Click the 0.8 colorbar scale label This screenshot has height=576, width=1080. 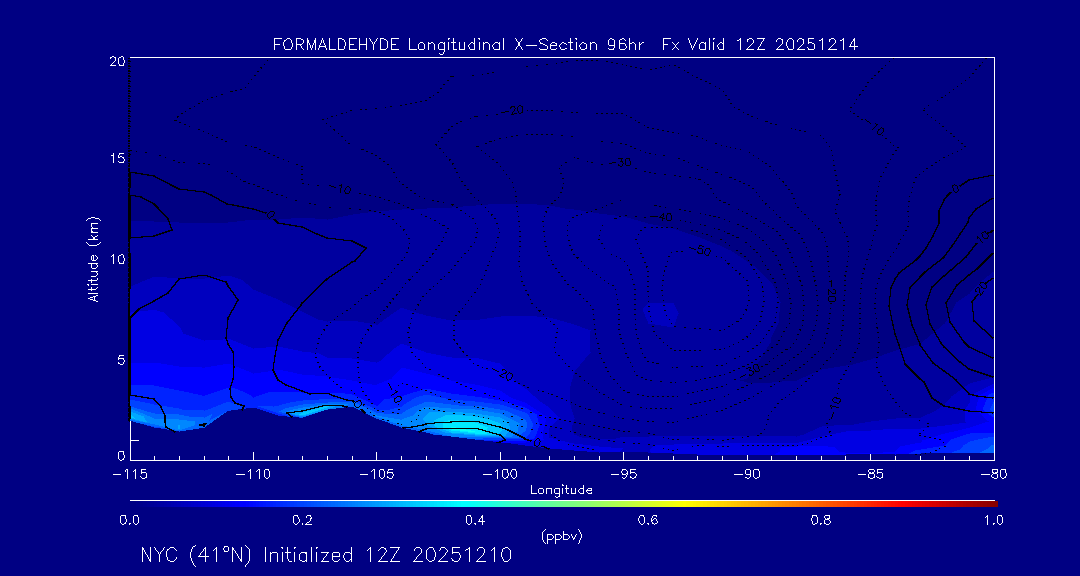821,520
